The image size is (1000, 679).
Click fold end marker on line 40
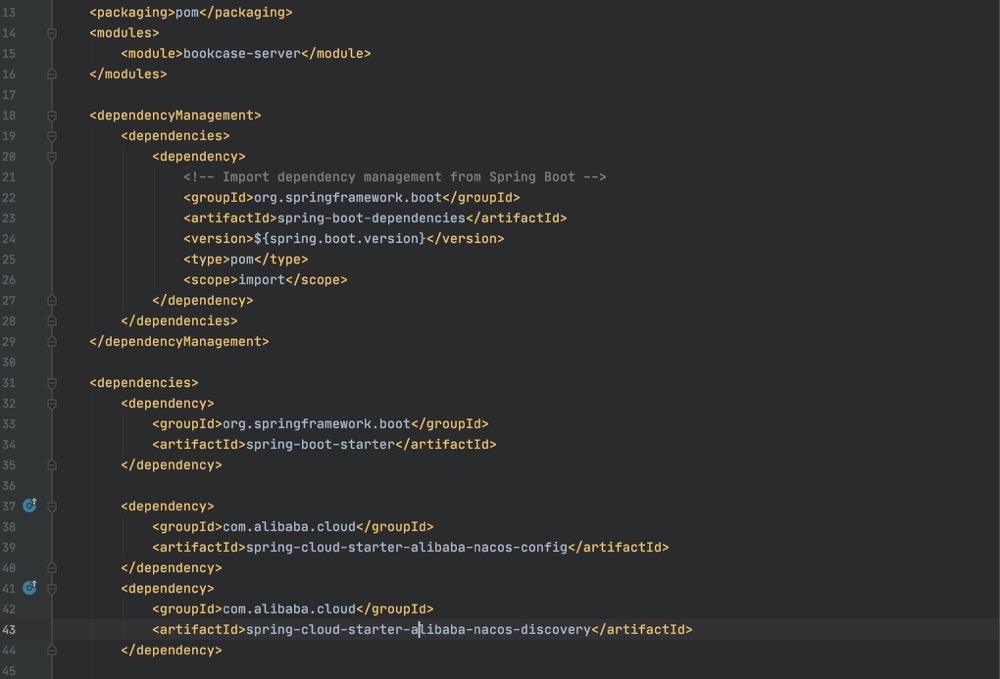tap(52, 567)
